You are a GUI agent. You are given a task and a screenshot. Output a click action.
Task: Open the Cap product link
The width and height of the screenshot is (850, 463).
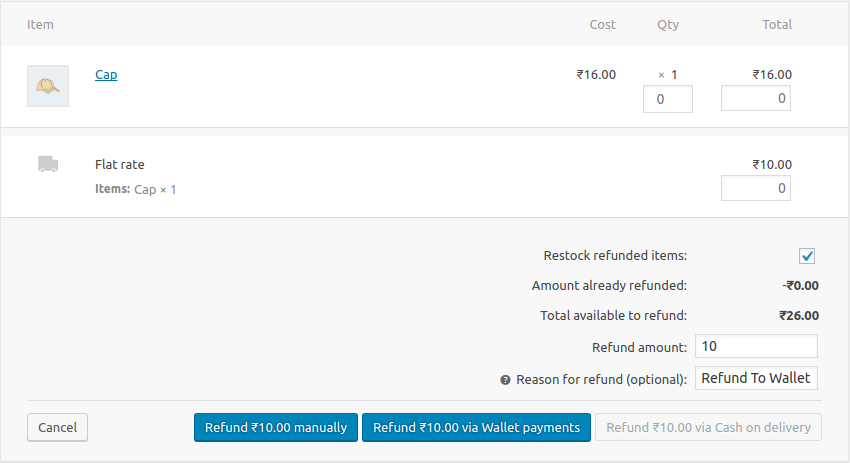[x=106, y=74]
